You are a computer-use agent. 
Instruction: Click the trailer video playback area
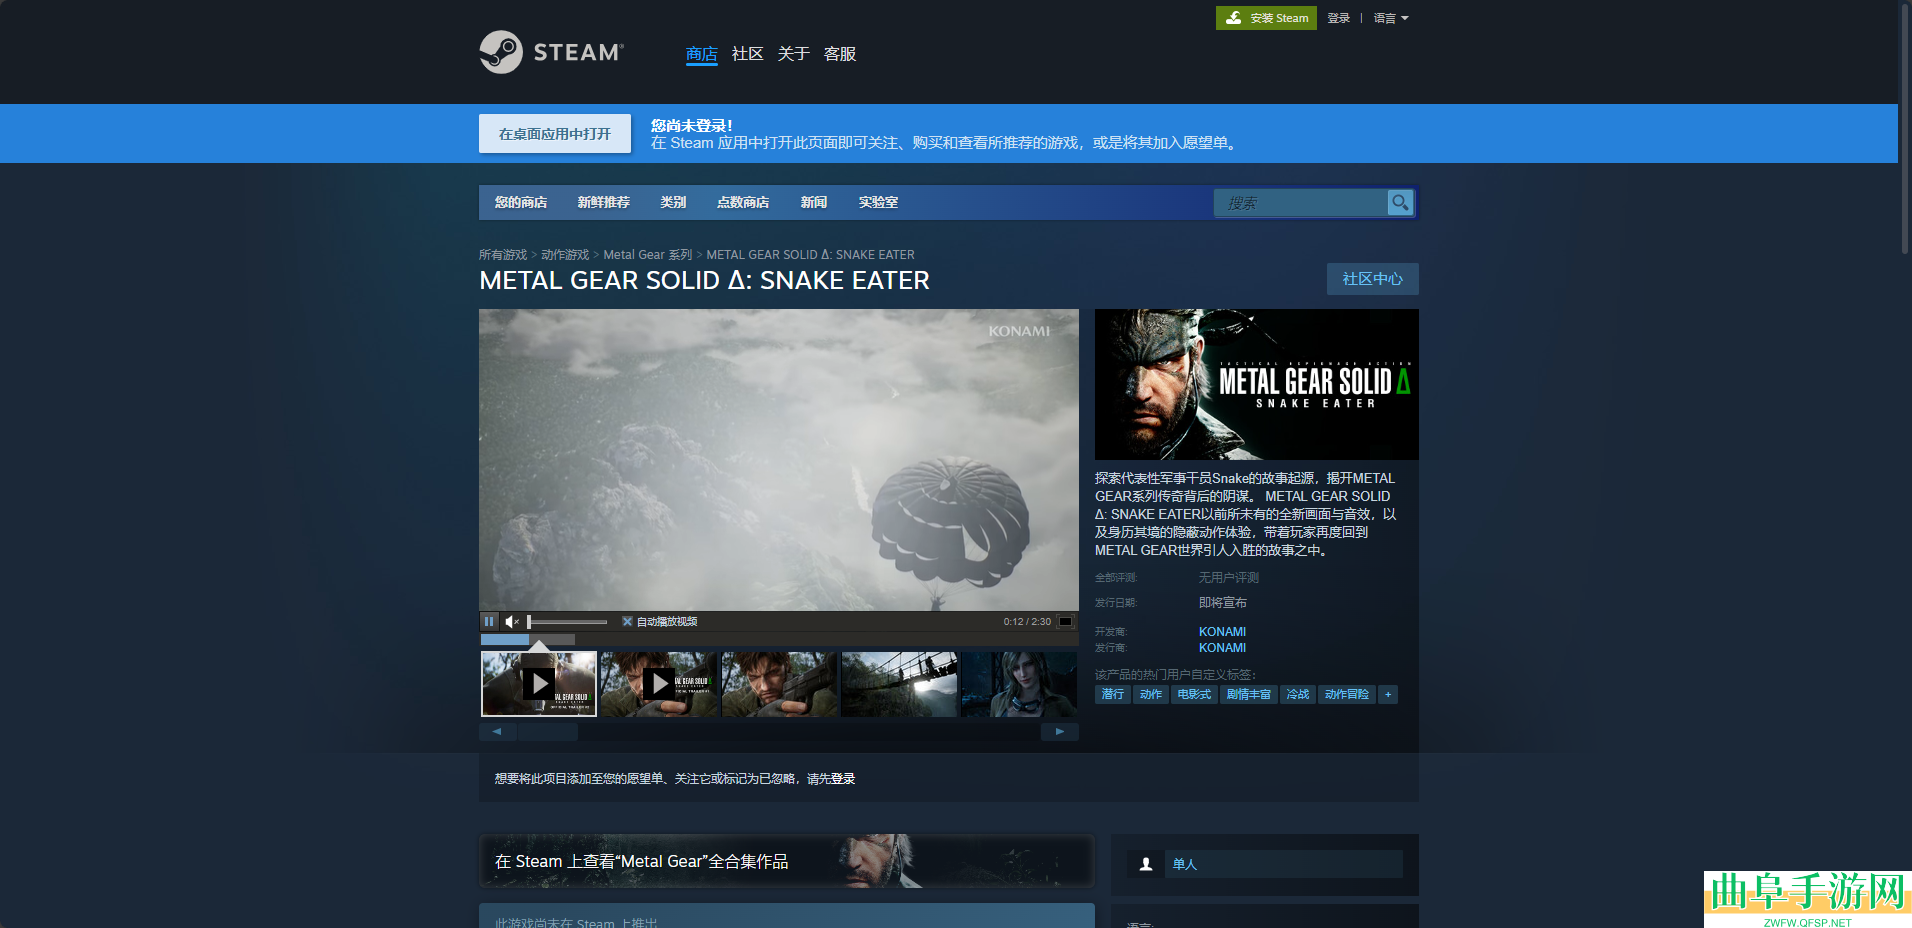tap(779, 460)
